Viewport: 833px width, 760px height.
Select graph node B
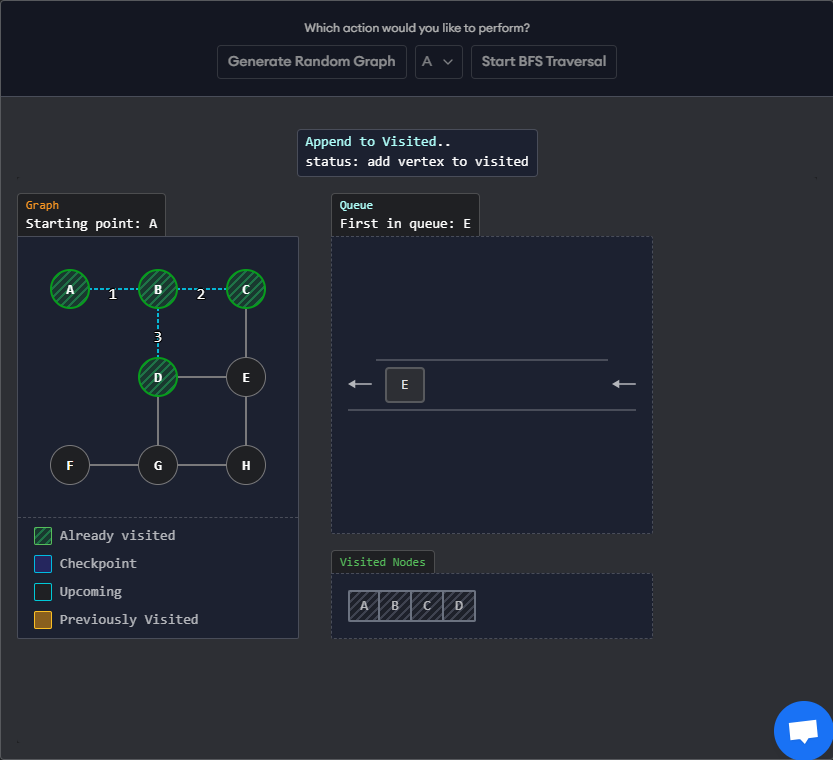[x=158, y=289]
